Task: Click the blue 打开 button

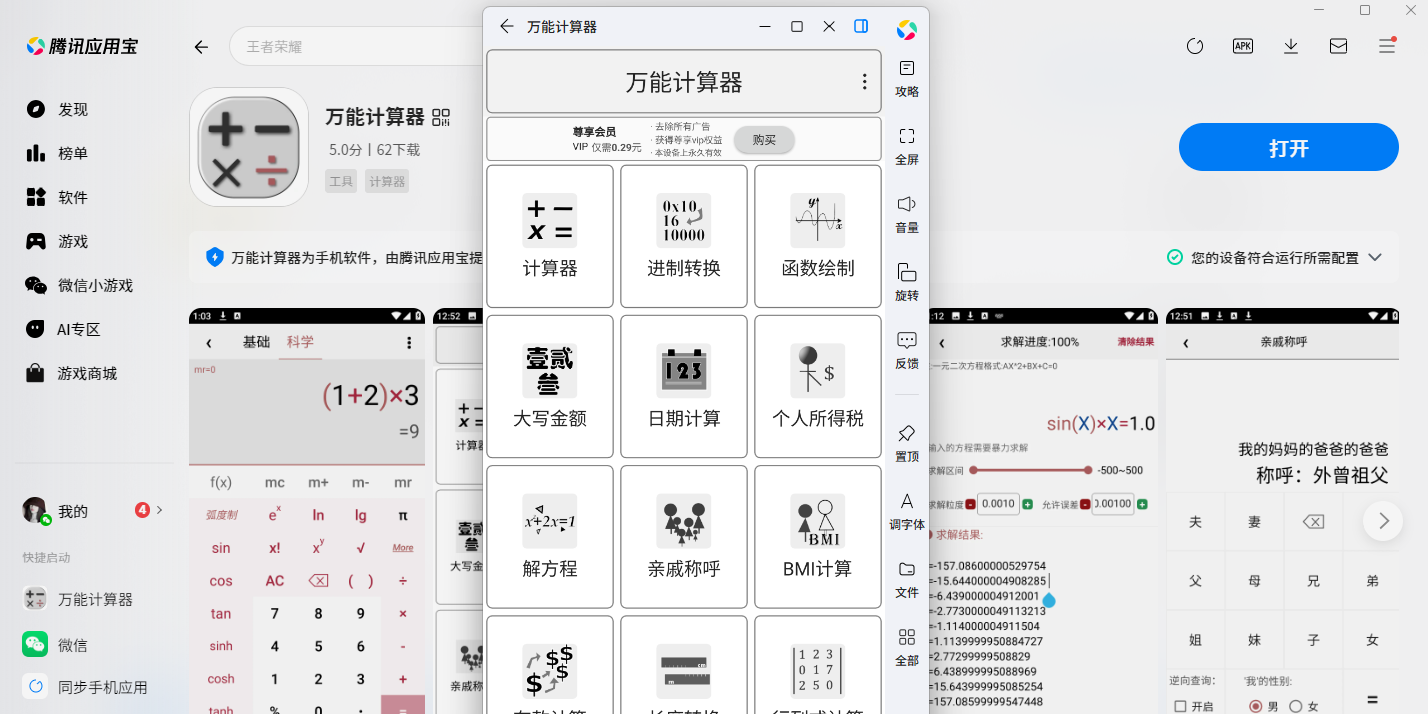Action: pos(1288,147)
